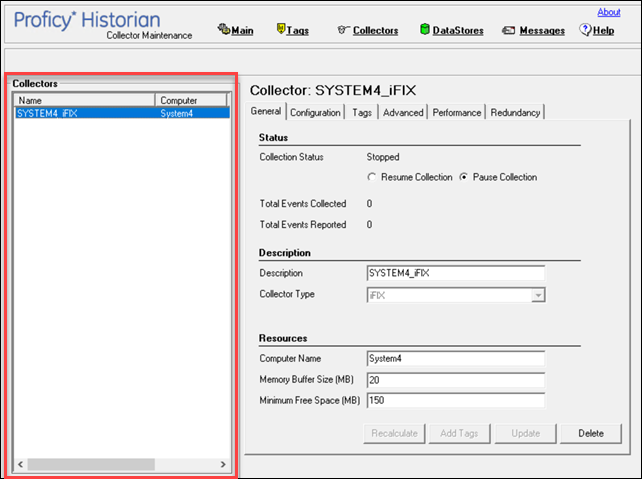
Task: Open the Help link
Action: click(603, 31)
